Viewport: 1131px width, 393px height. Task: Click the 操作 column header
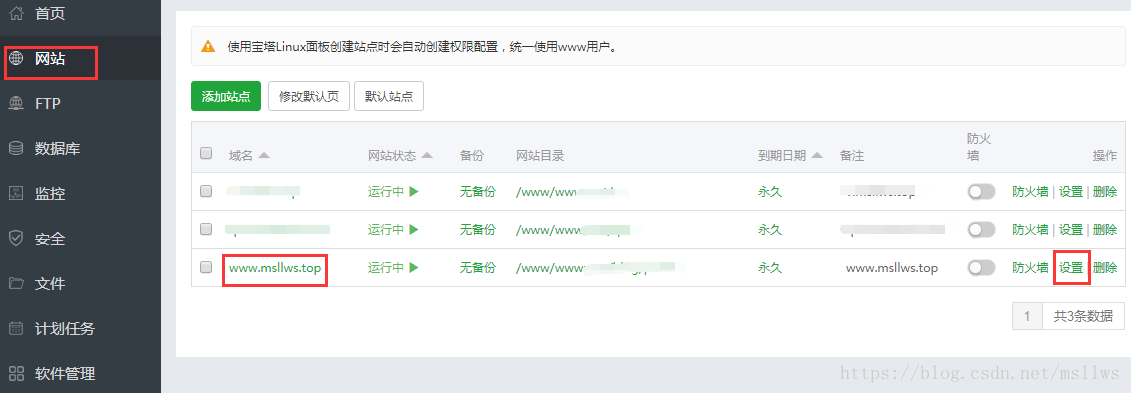[1105, 156]
